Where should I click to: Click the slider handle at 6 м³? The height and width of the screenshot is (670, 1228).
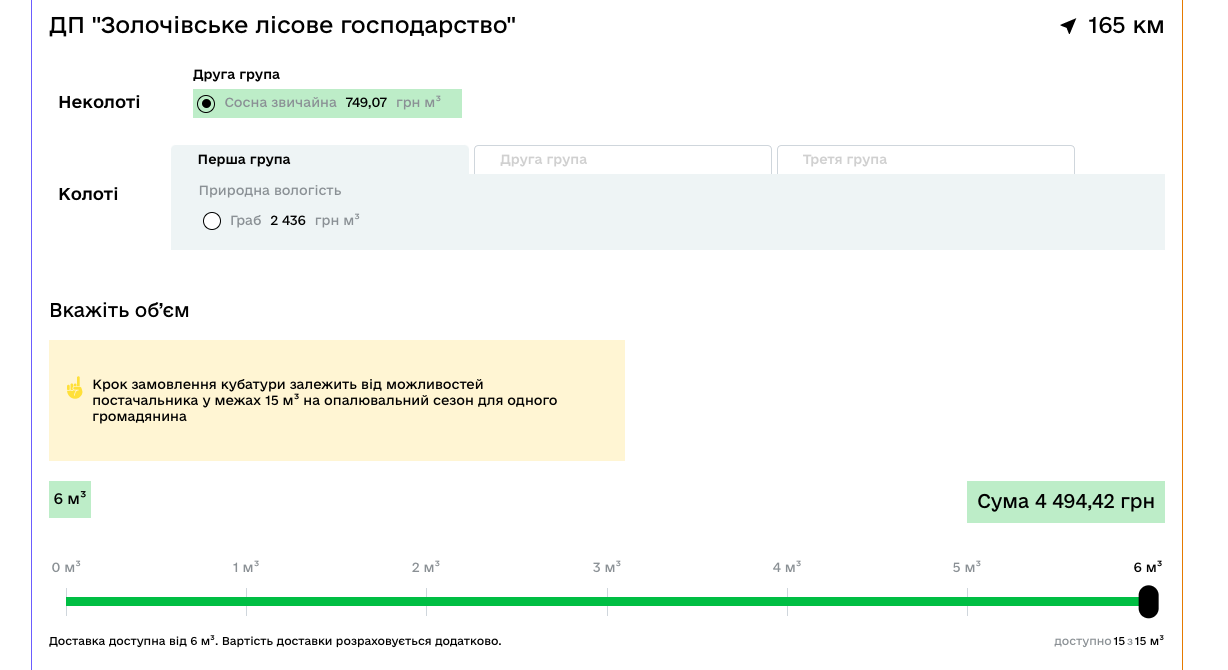1148,602
